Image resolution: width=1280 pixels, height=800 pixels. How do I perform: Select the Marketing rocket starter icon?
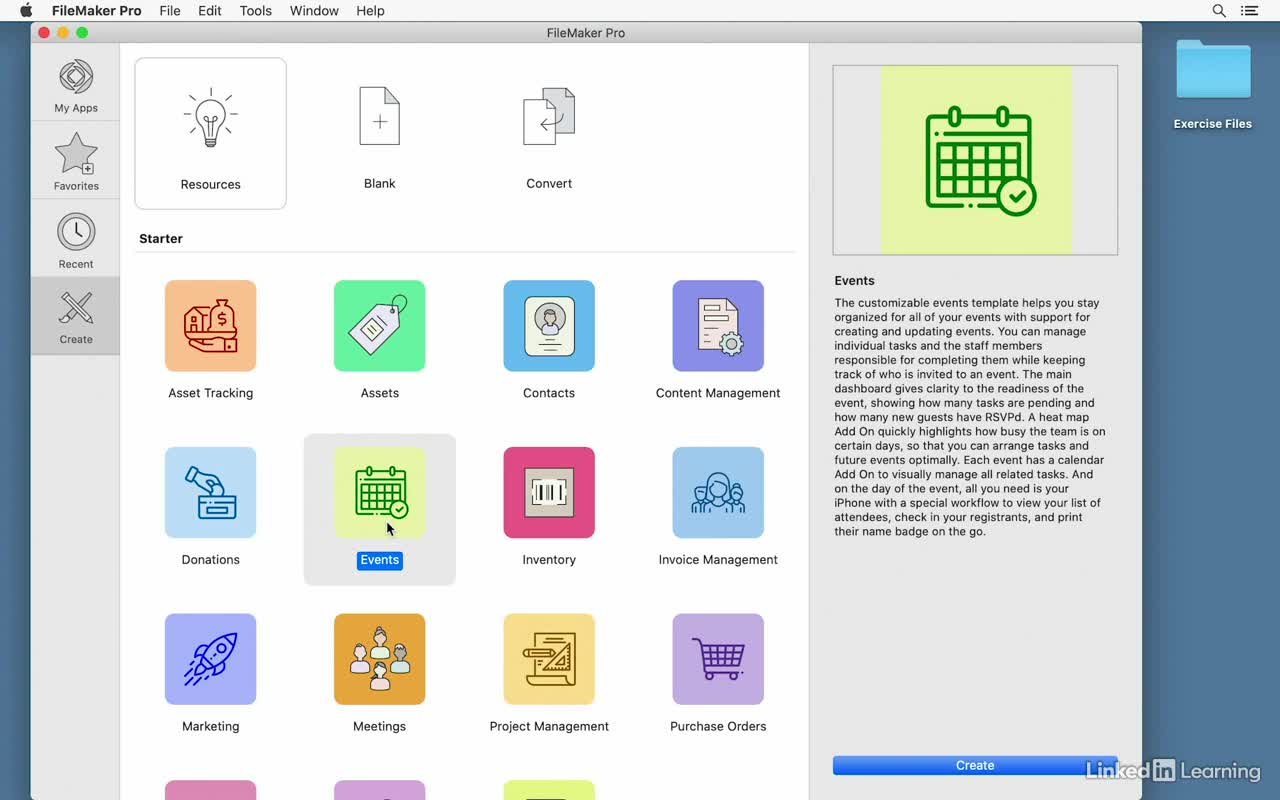point(211,659)
